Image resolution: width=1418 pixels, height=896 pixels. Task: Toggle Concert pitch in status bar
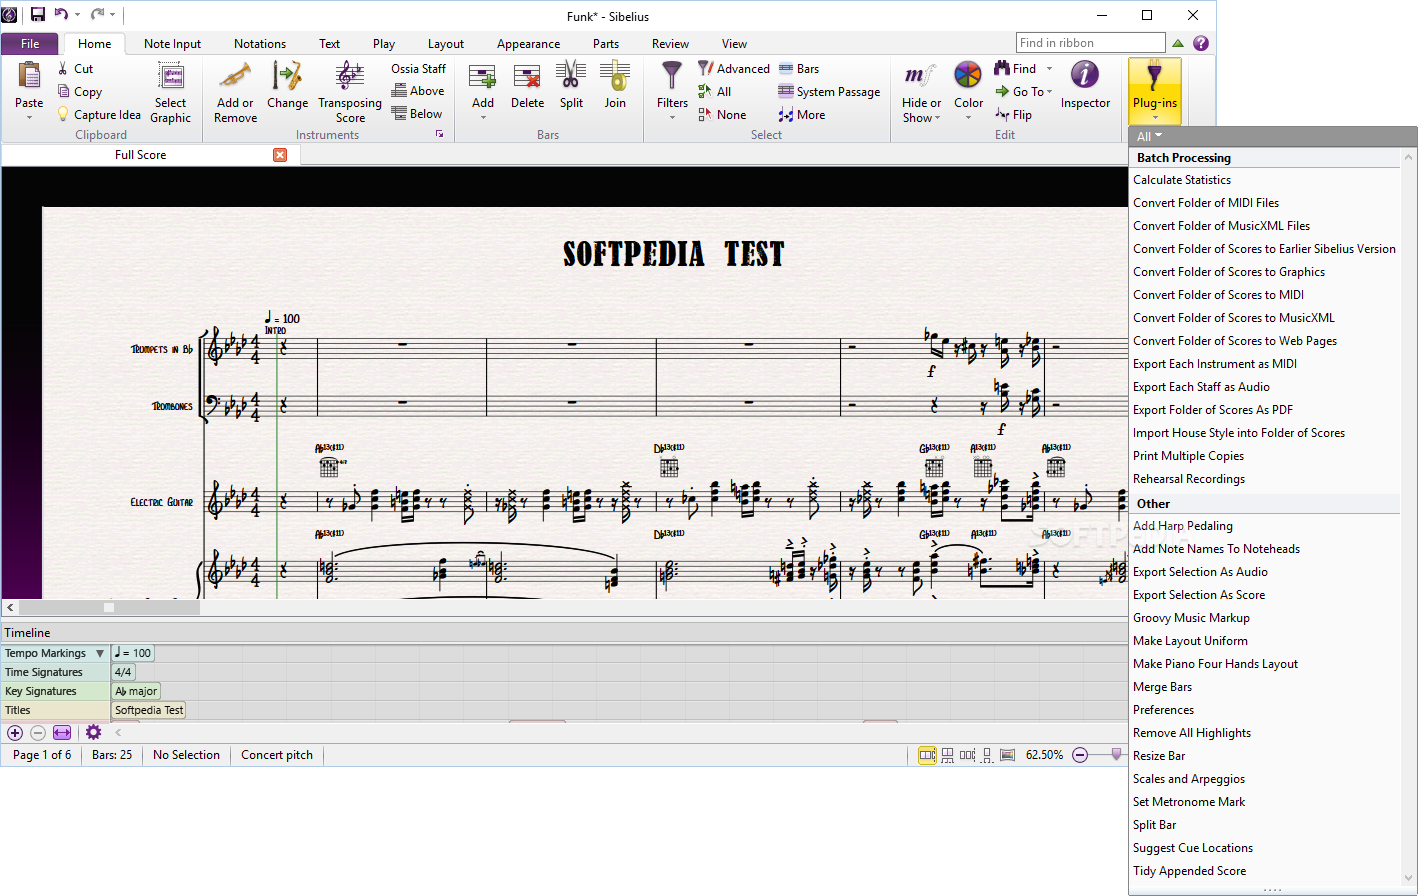click(277, 755)
